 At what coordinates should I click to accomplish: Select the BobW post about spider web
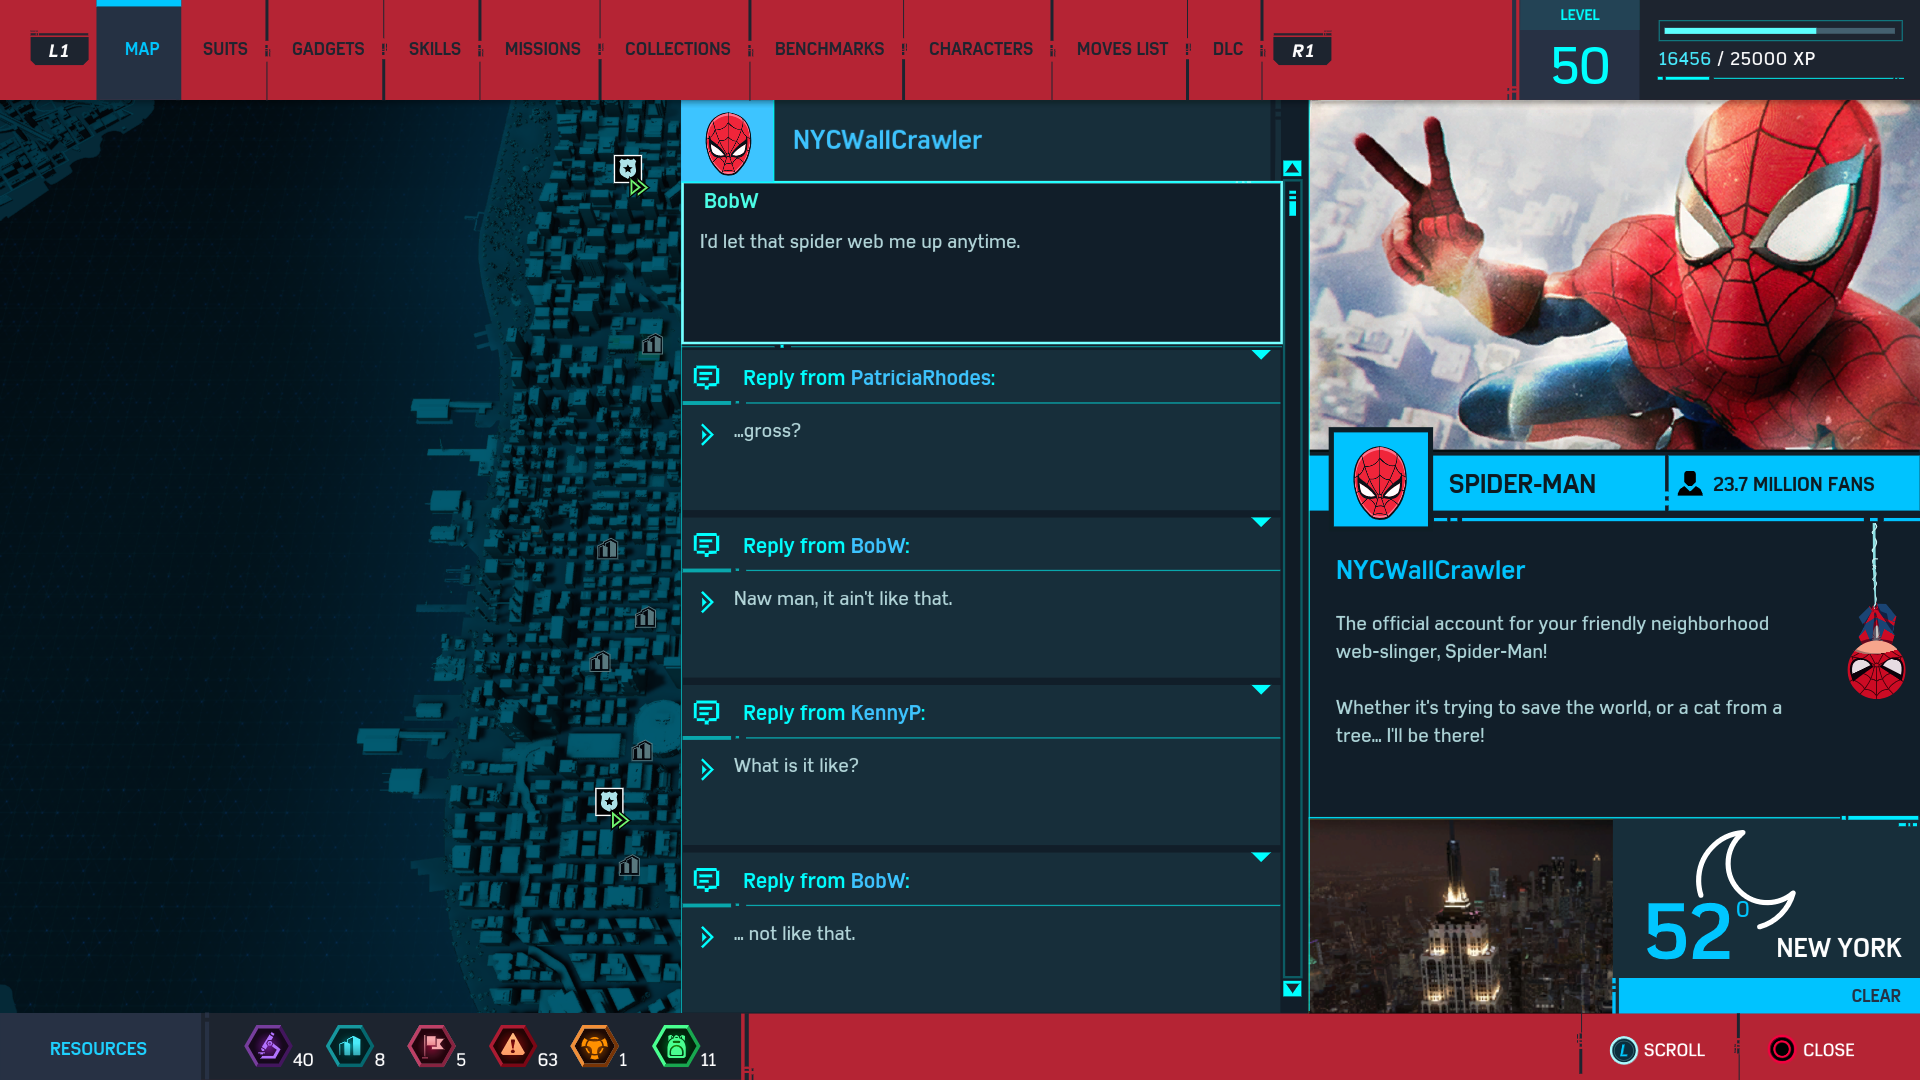pyautogui.click(x=982, y=263)
